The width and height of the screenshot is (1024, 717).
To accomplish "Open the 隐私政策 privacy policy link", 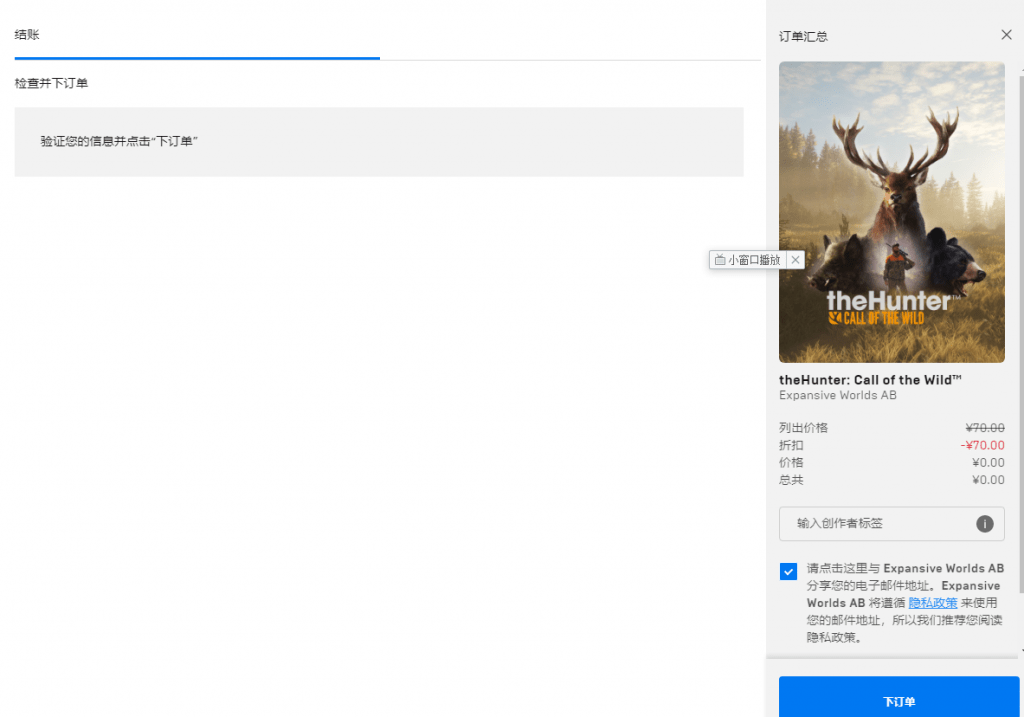I will (x=932, y=603).
